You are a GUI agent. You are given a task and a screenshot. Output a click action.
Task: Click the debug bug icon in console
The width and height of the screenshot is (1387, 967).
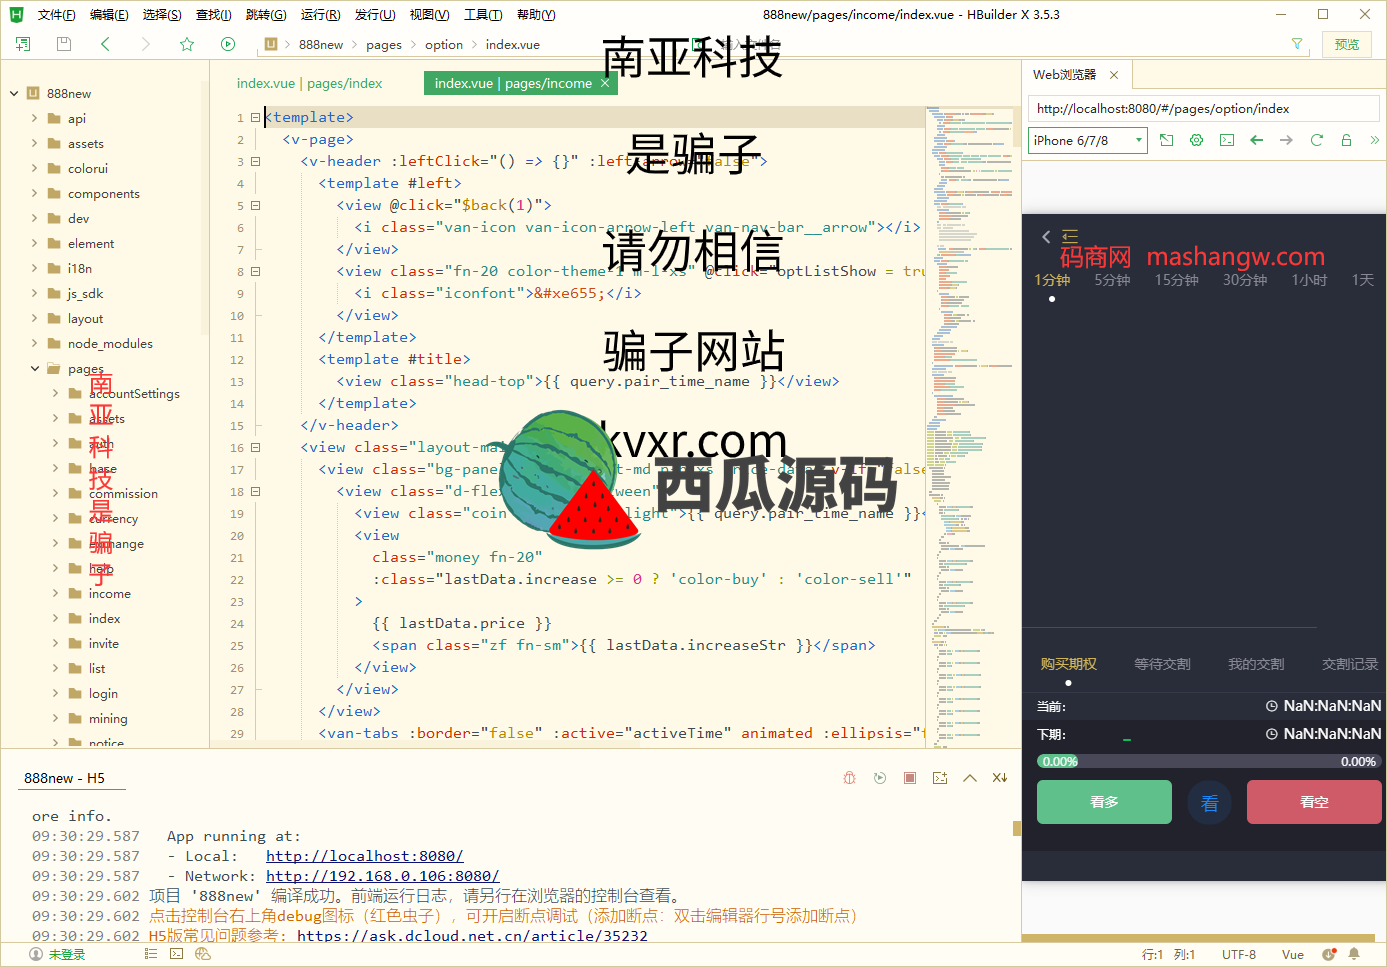pos(849,778)
